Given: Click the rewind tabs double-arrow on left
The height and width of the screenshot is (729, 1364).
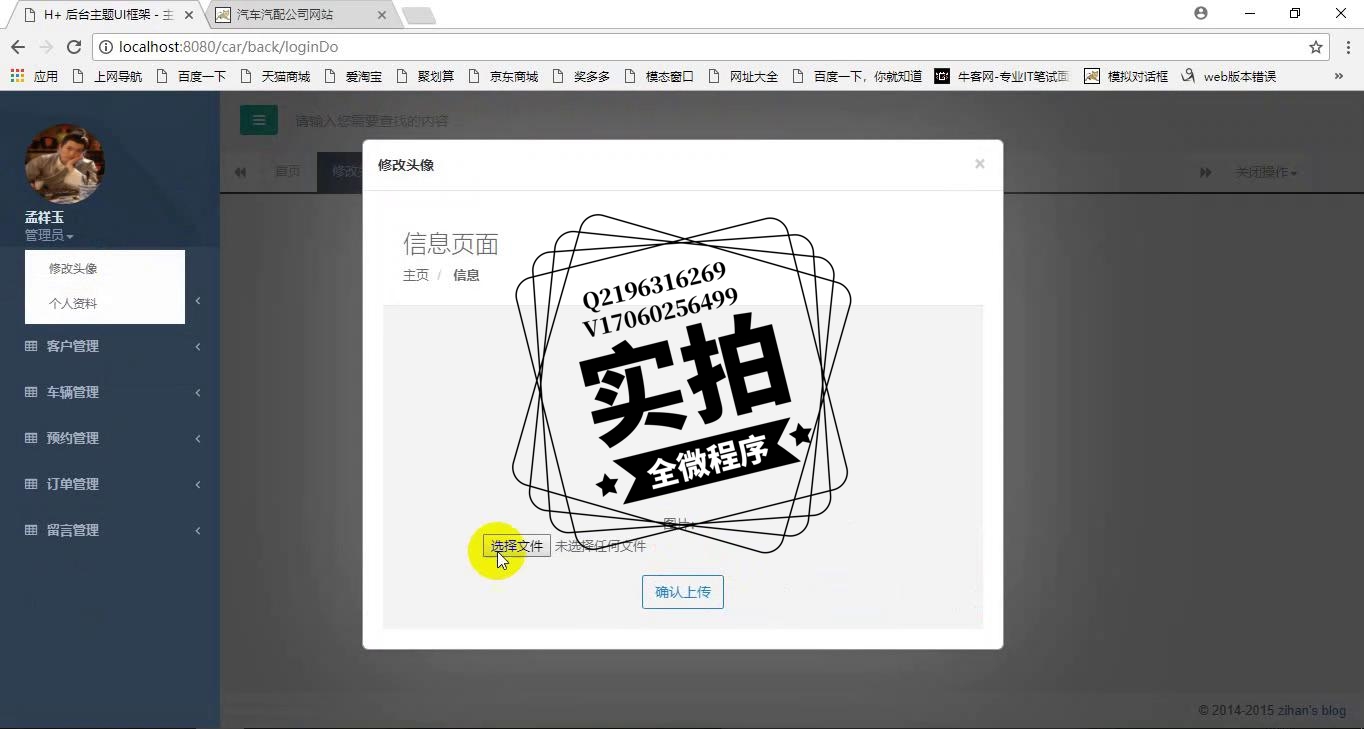Looking at the screenshot, I should pos(240,172).
